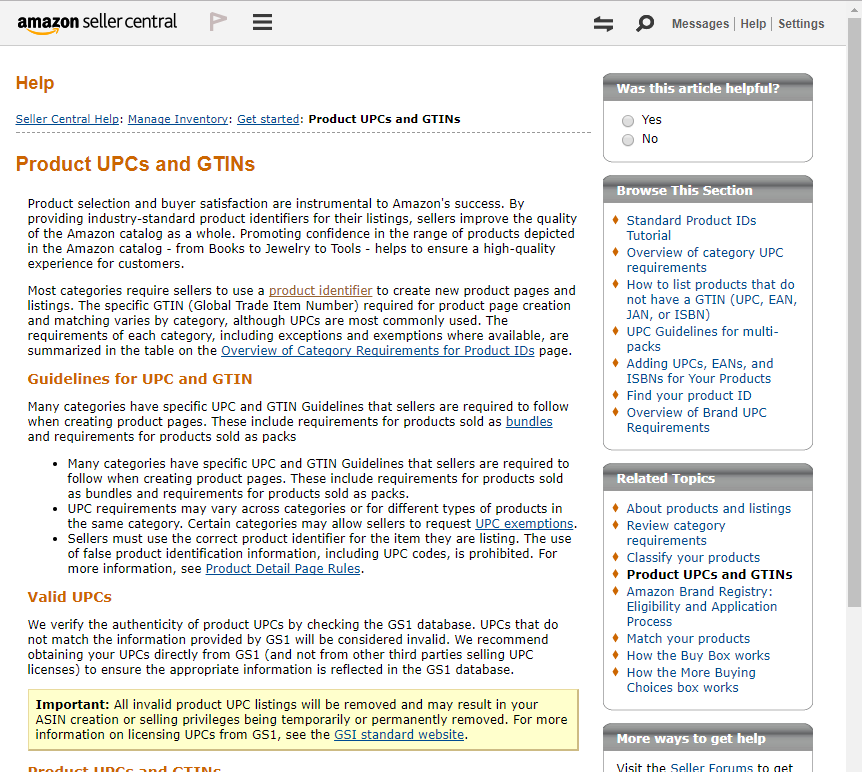
Task: Open About products and listings
Action: pyautogui.click(x=709, y=508)
